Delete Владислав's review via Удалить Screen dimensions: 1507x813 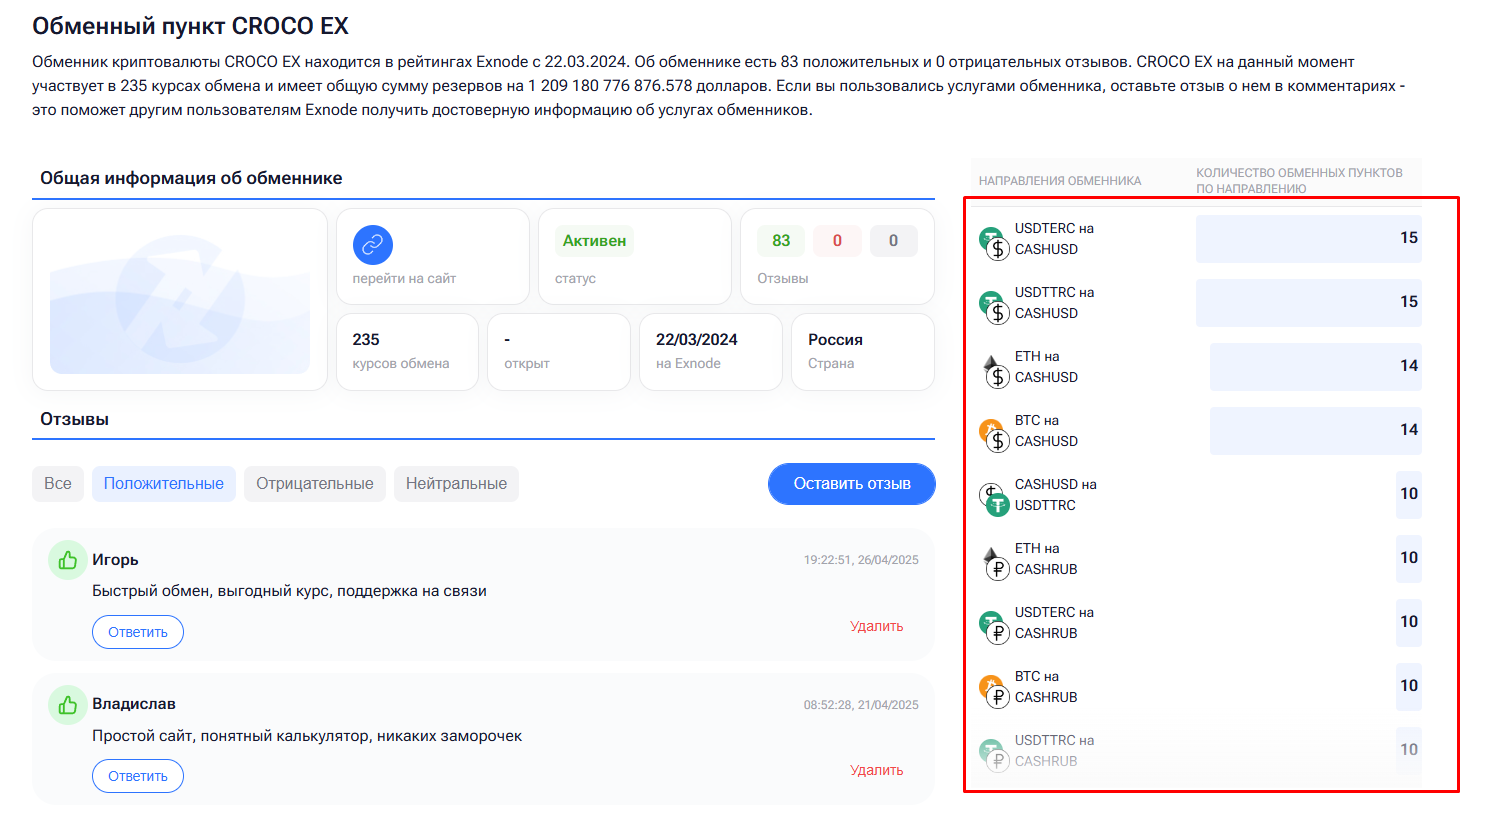point(876,770)
